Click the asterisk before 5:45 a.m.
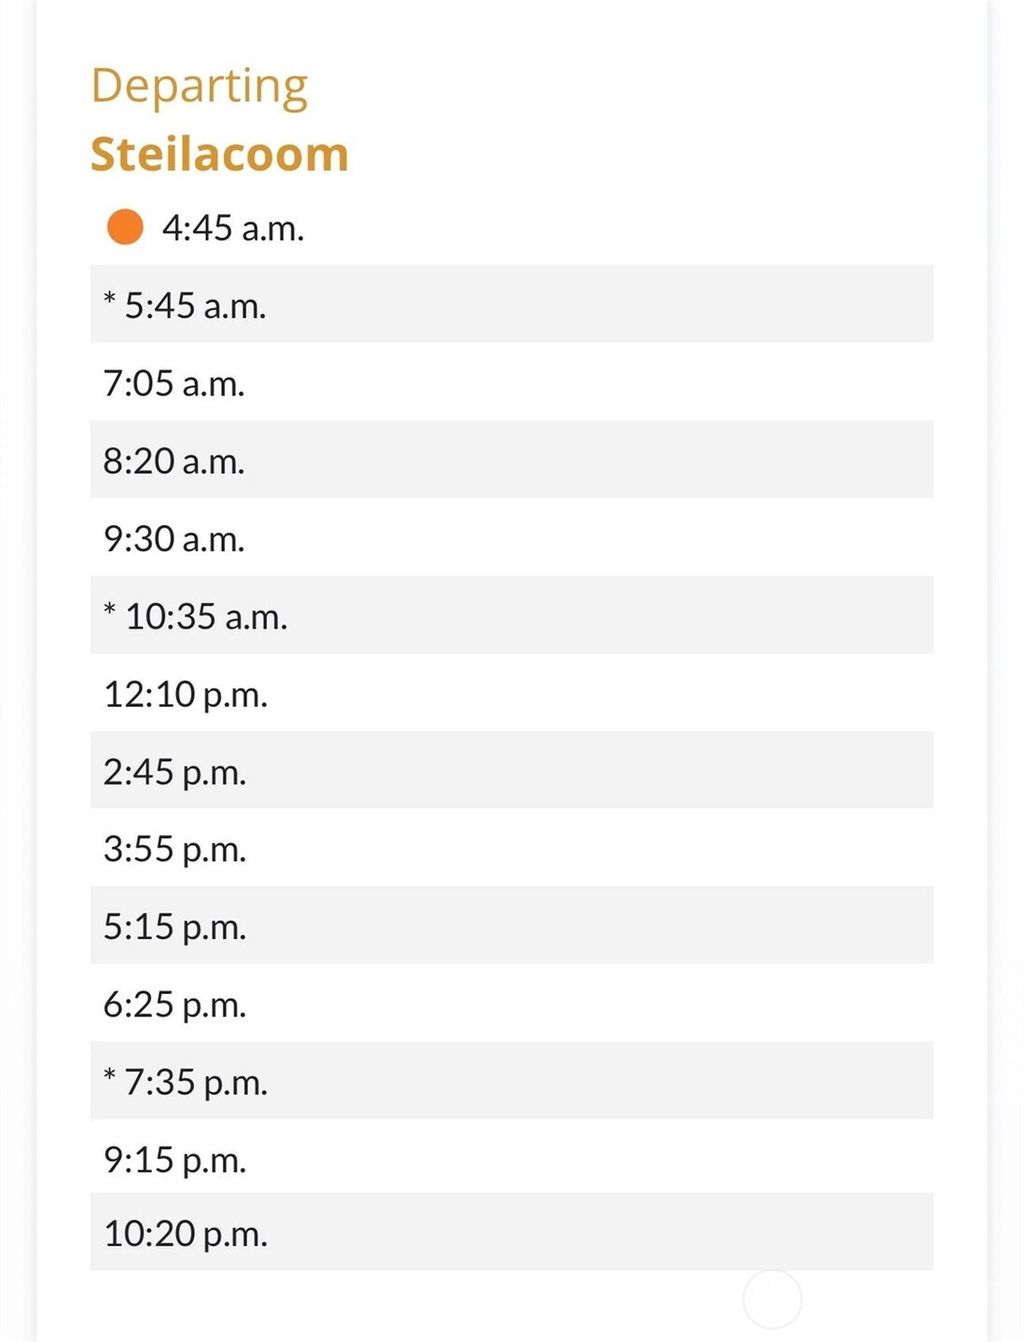The image size is (1024, 1342). point(109,299)
